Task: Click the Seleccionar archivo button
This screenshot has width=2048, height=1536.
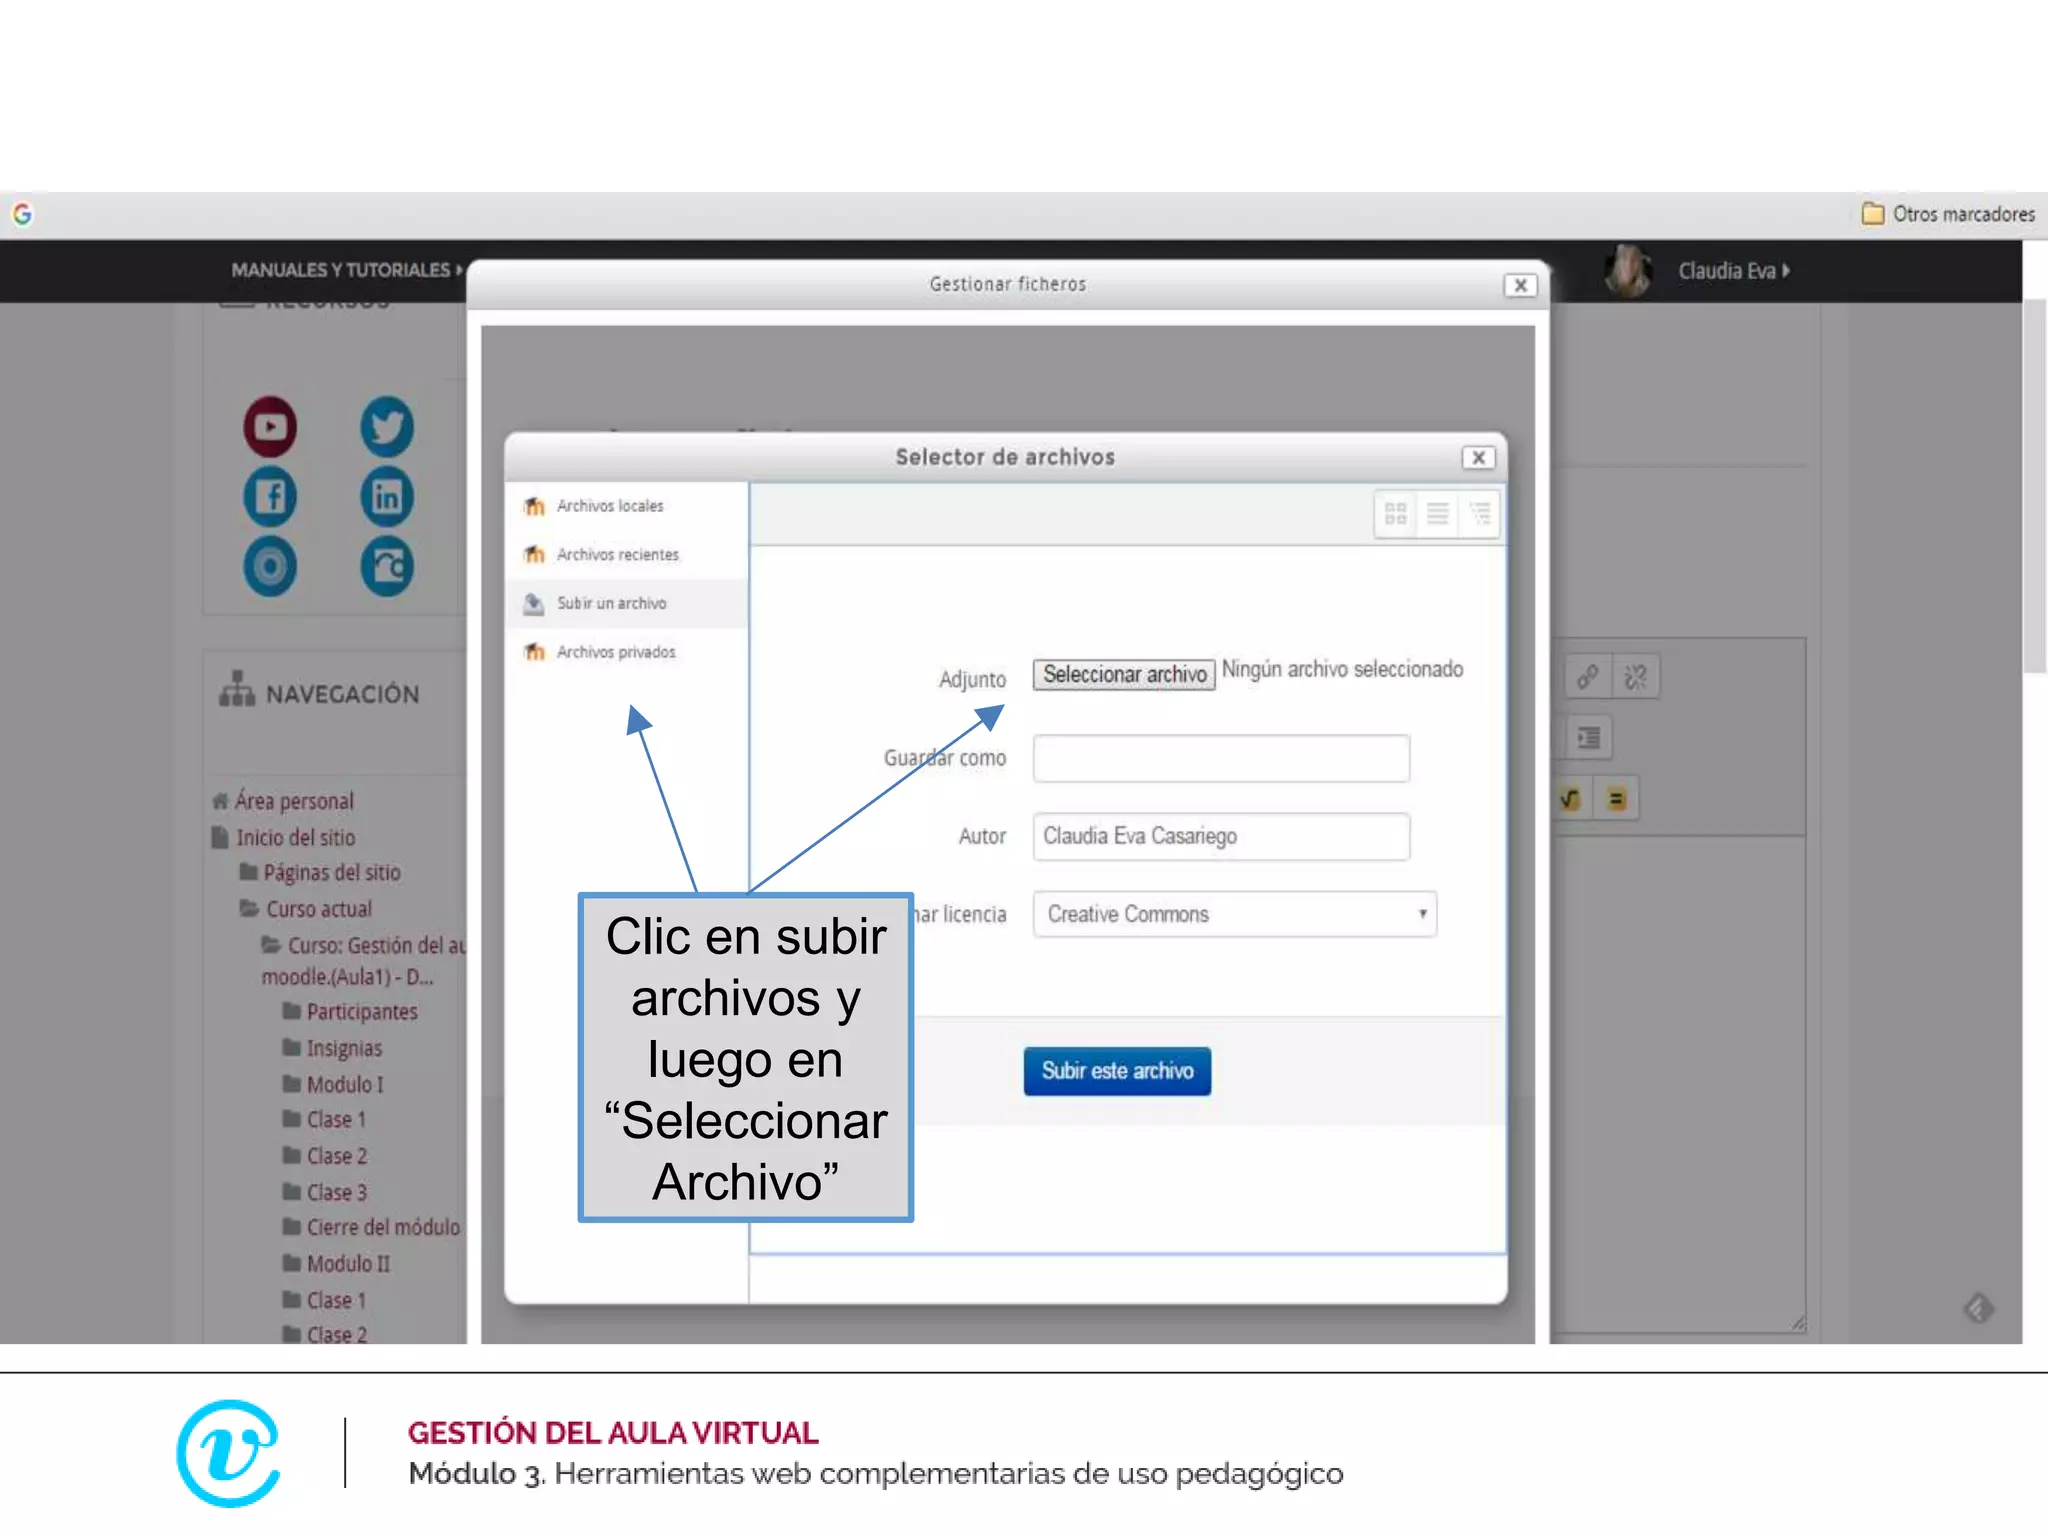Action: (x=1124, y=674)
